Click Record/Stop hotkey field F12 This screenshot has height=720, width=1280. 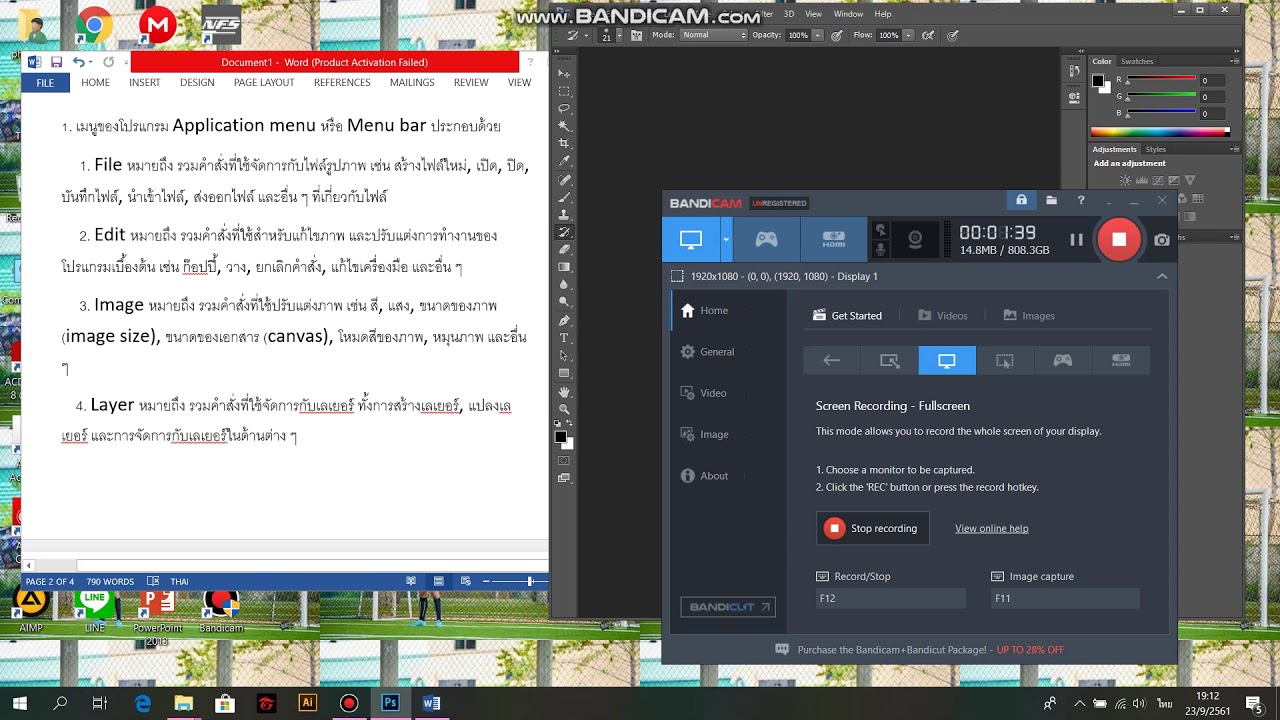pyautogui.click(x=890, y=598)
